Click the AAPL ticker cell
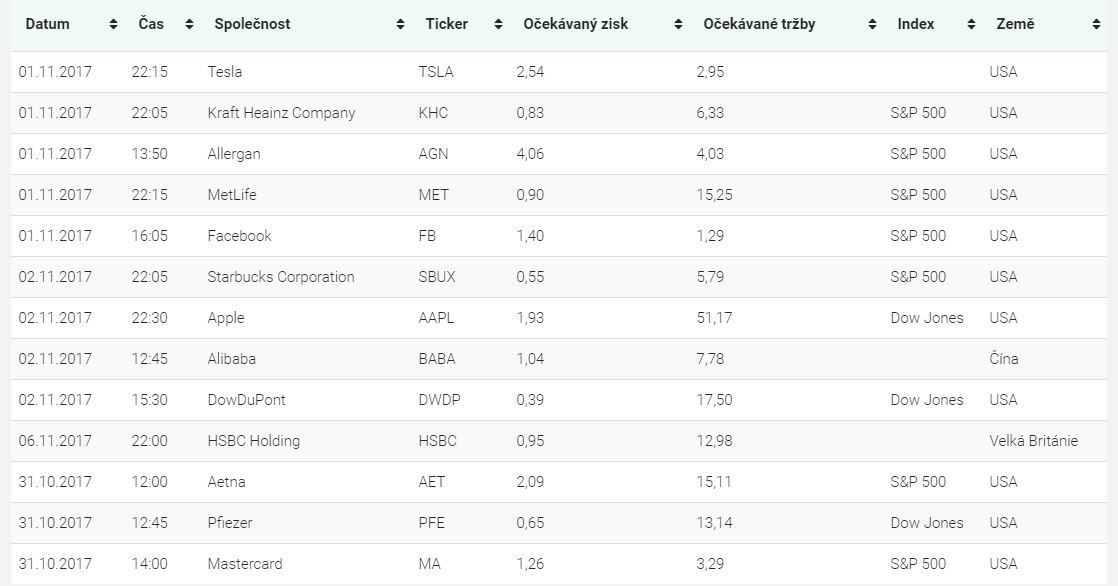Viewport: 1118px width, 586px height. [x=436, y=318]
